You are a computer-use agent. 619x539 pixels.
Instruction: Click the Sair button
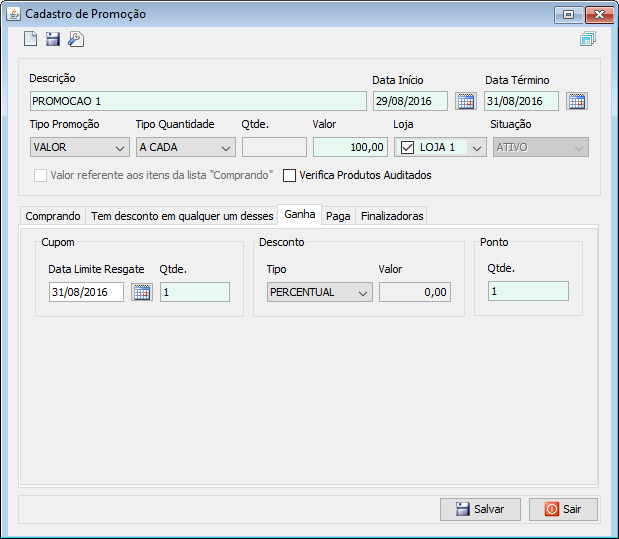coord(563,509)
